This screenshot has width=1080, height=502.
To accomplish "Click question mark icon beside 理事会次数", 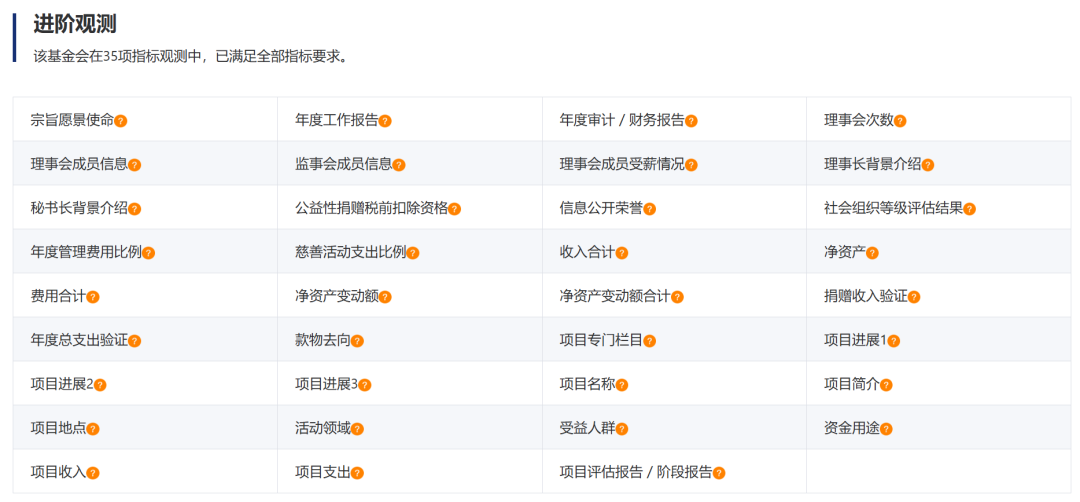I will click(x=900, y=121).
